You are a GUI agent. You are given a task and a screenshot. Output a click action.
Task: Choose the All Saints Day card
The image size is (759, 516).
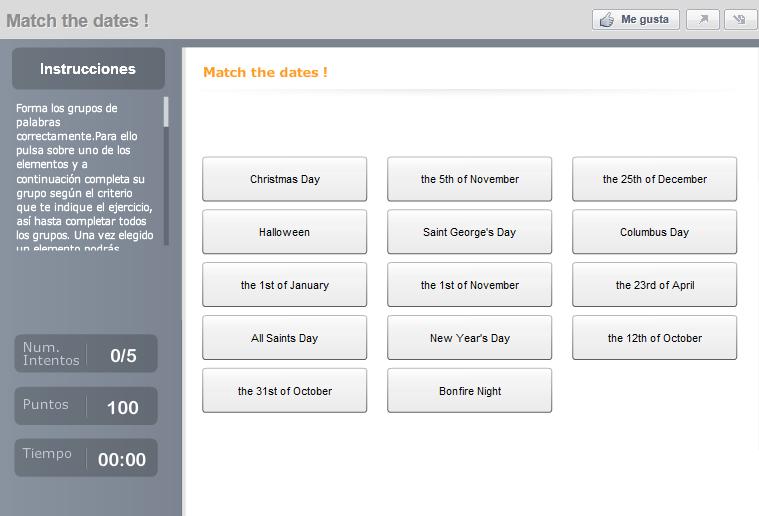(285, 338)
